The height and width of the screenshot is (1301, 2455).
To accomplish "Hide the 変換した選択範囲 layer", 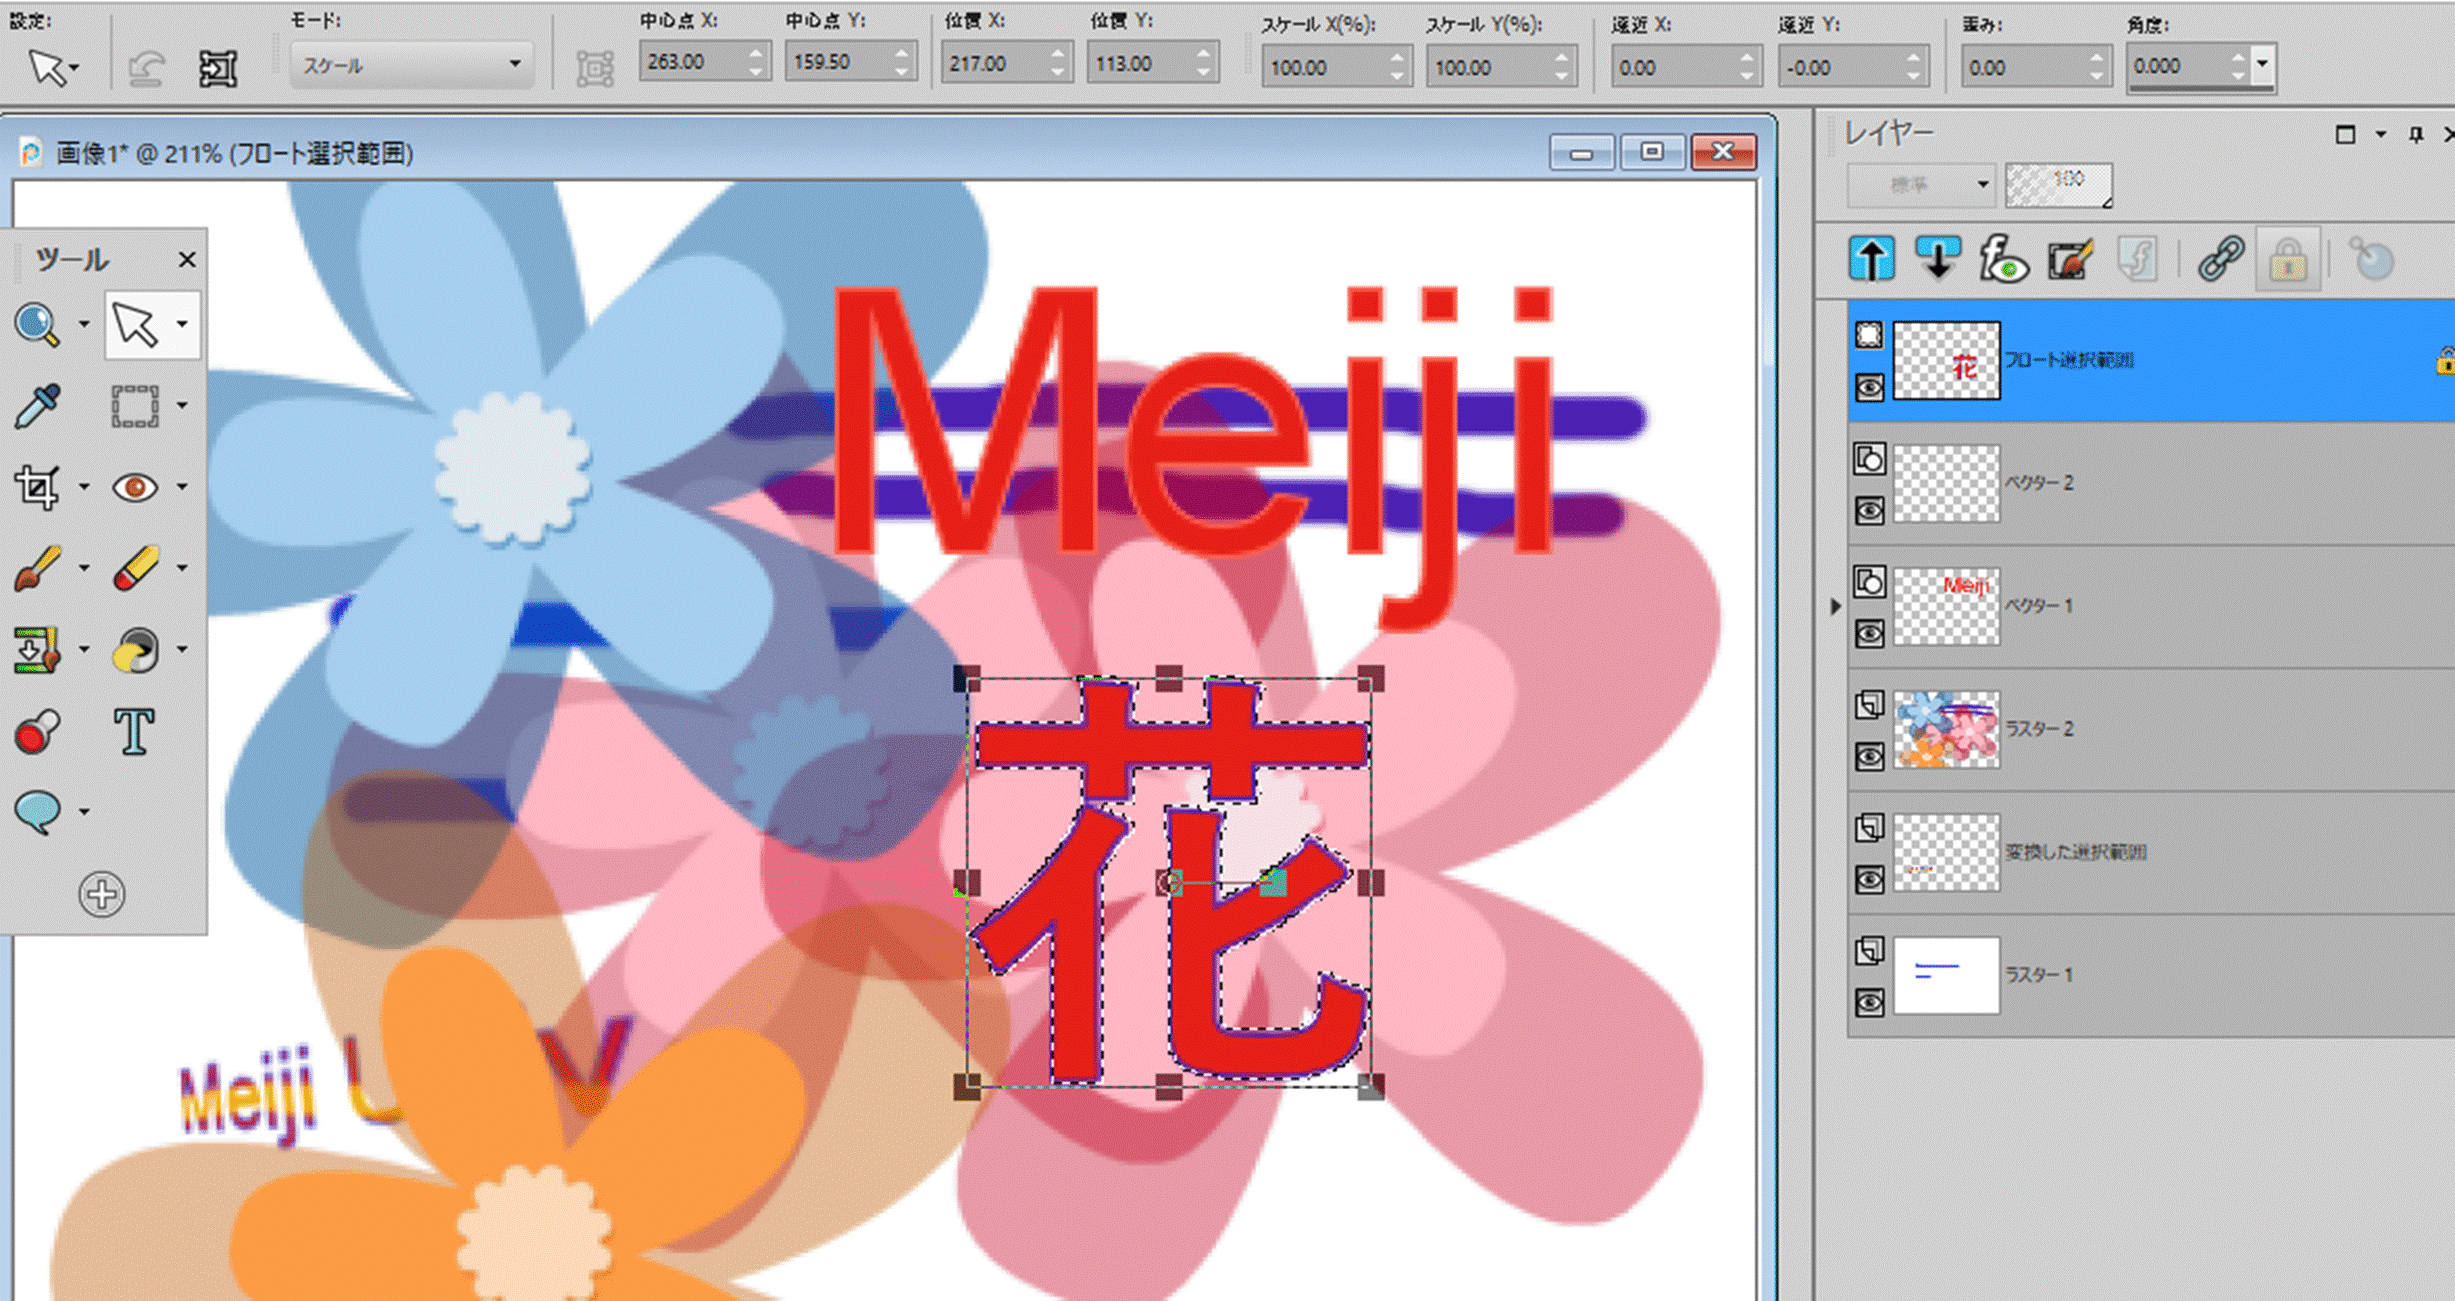I will point(1869,880).
